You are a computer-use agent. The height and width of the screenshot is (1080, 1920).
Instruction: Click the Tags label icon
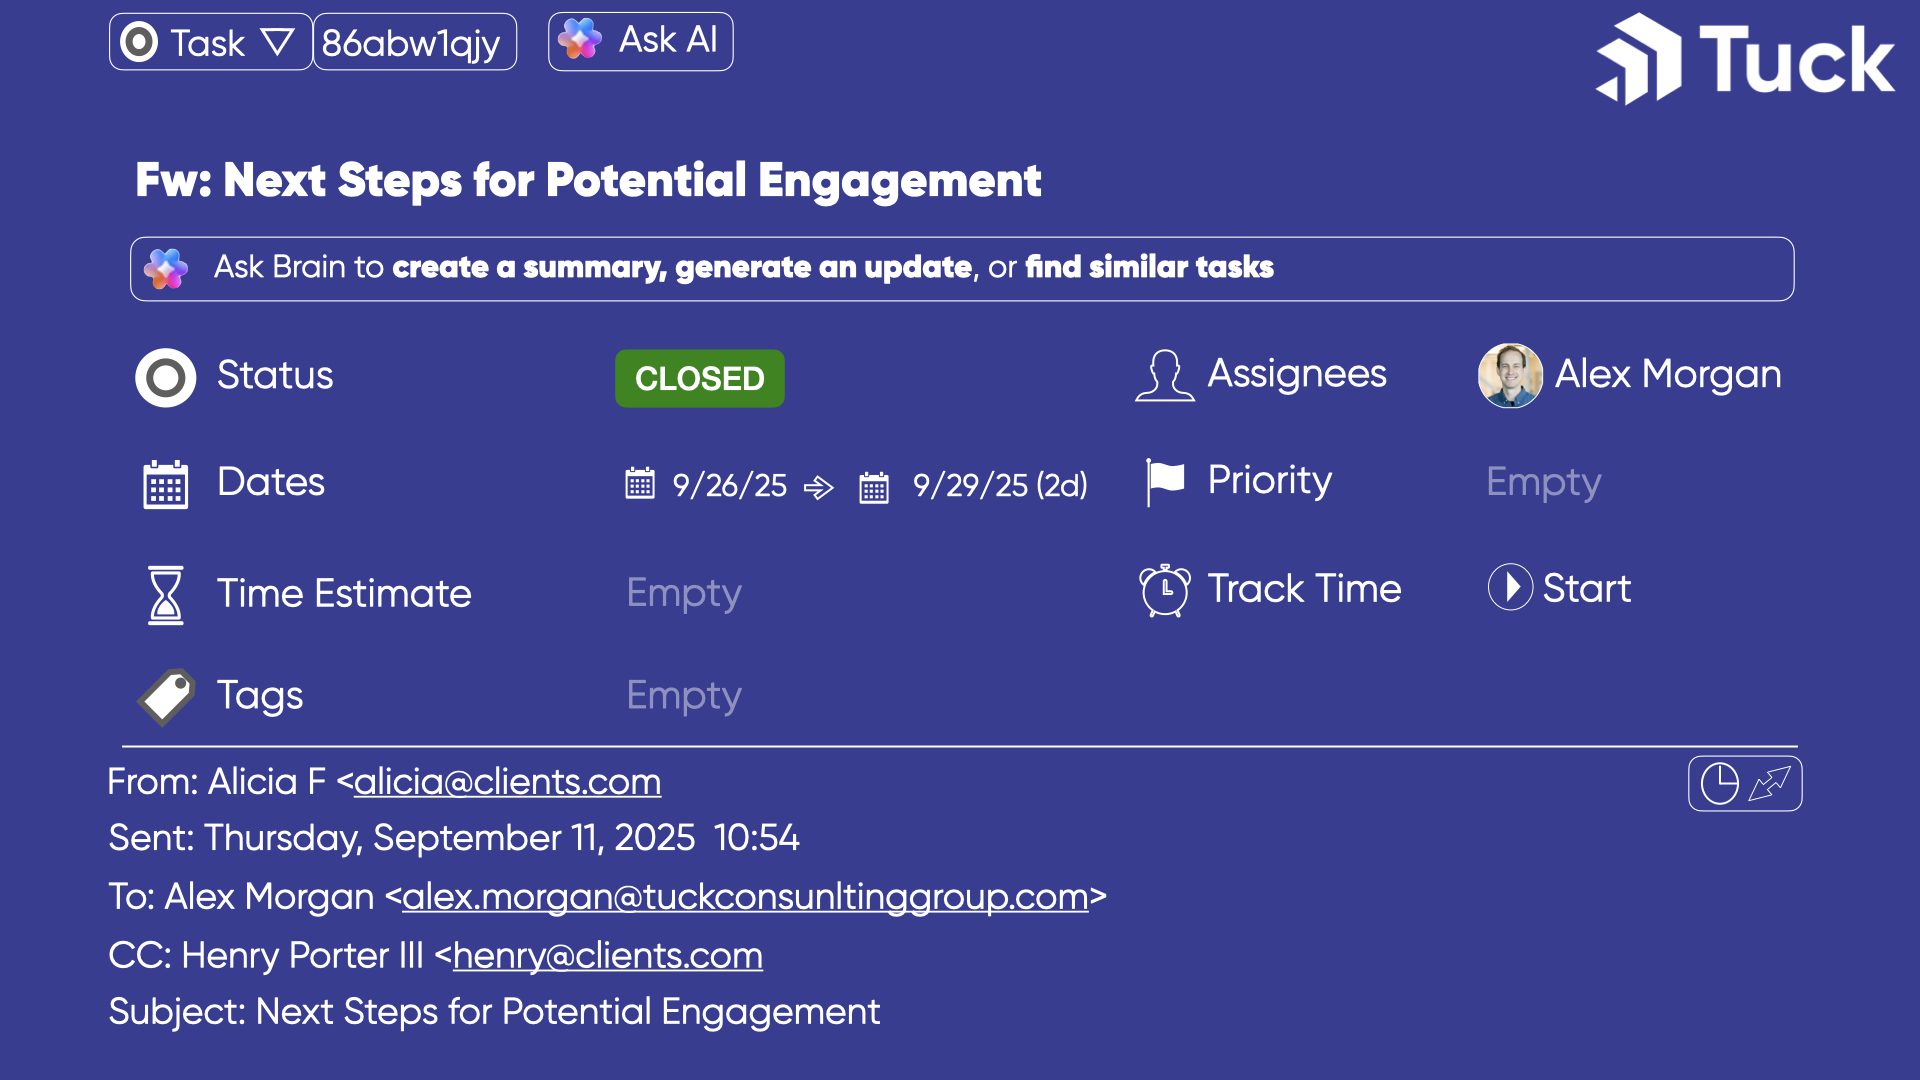167,696
